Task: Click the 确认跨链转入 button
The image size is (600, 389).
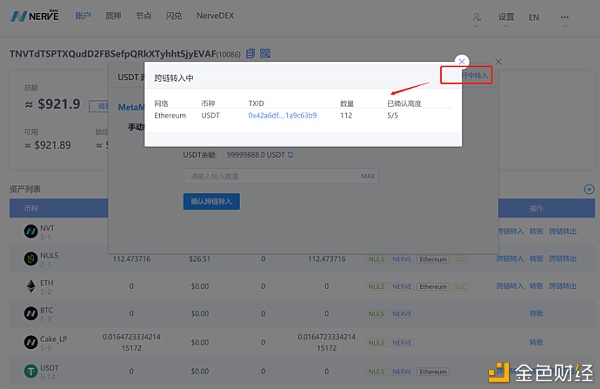Action: click(211, 201)
